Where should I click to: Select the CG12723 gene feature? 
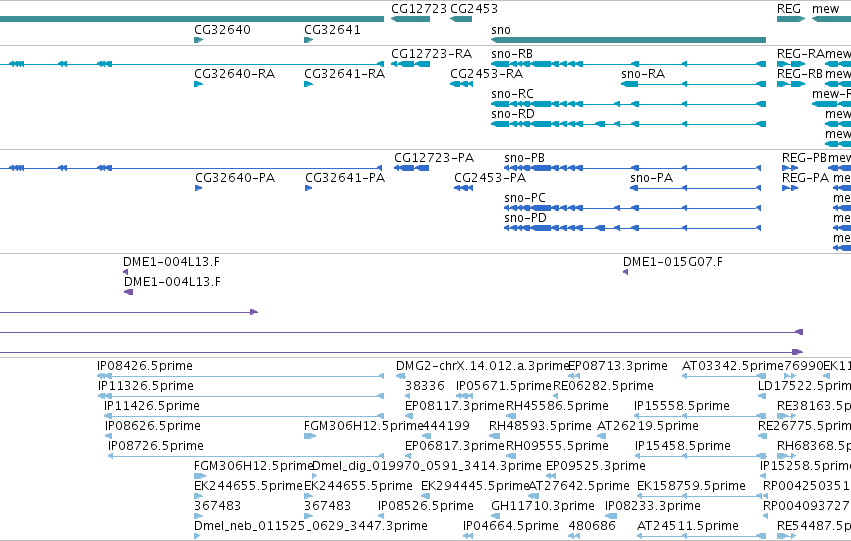[410, 19]
